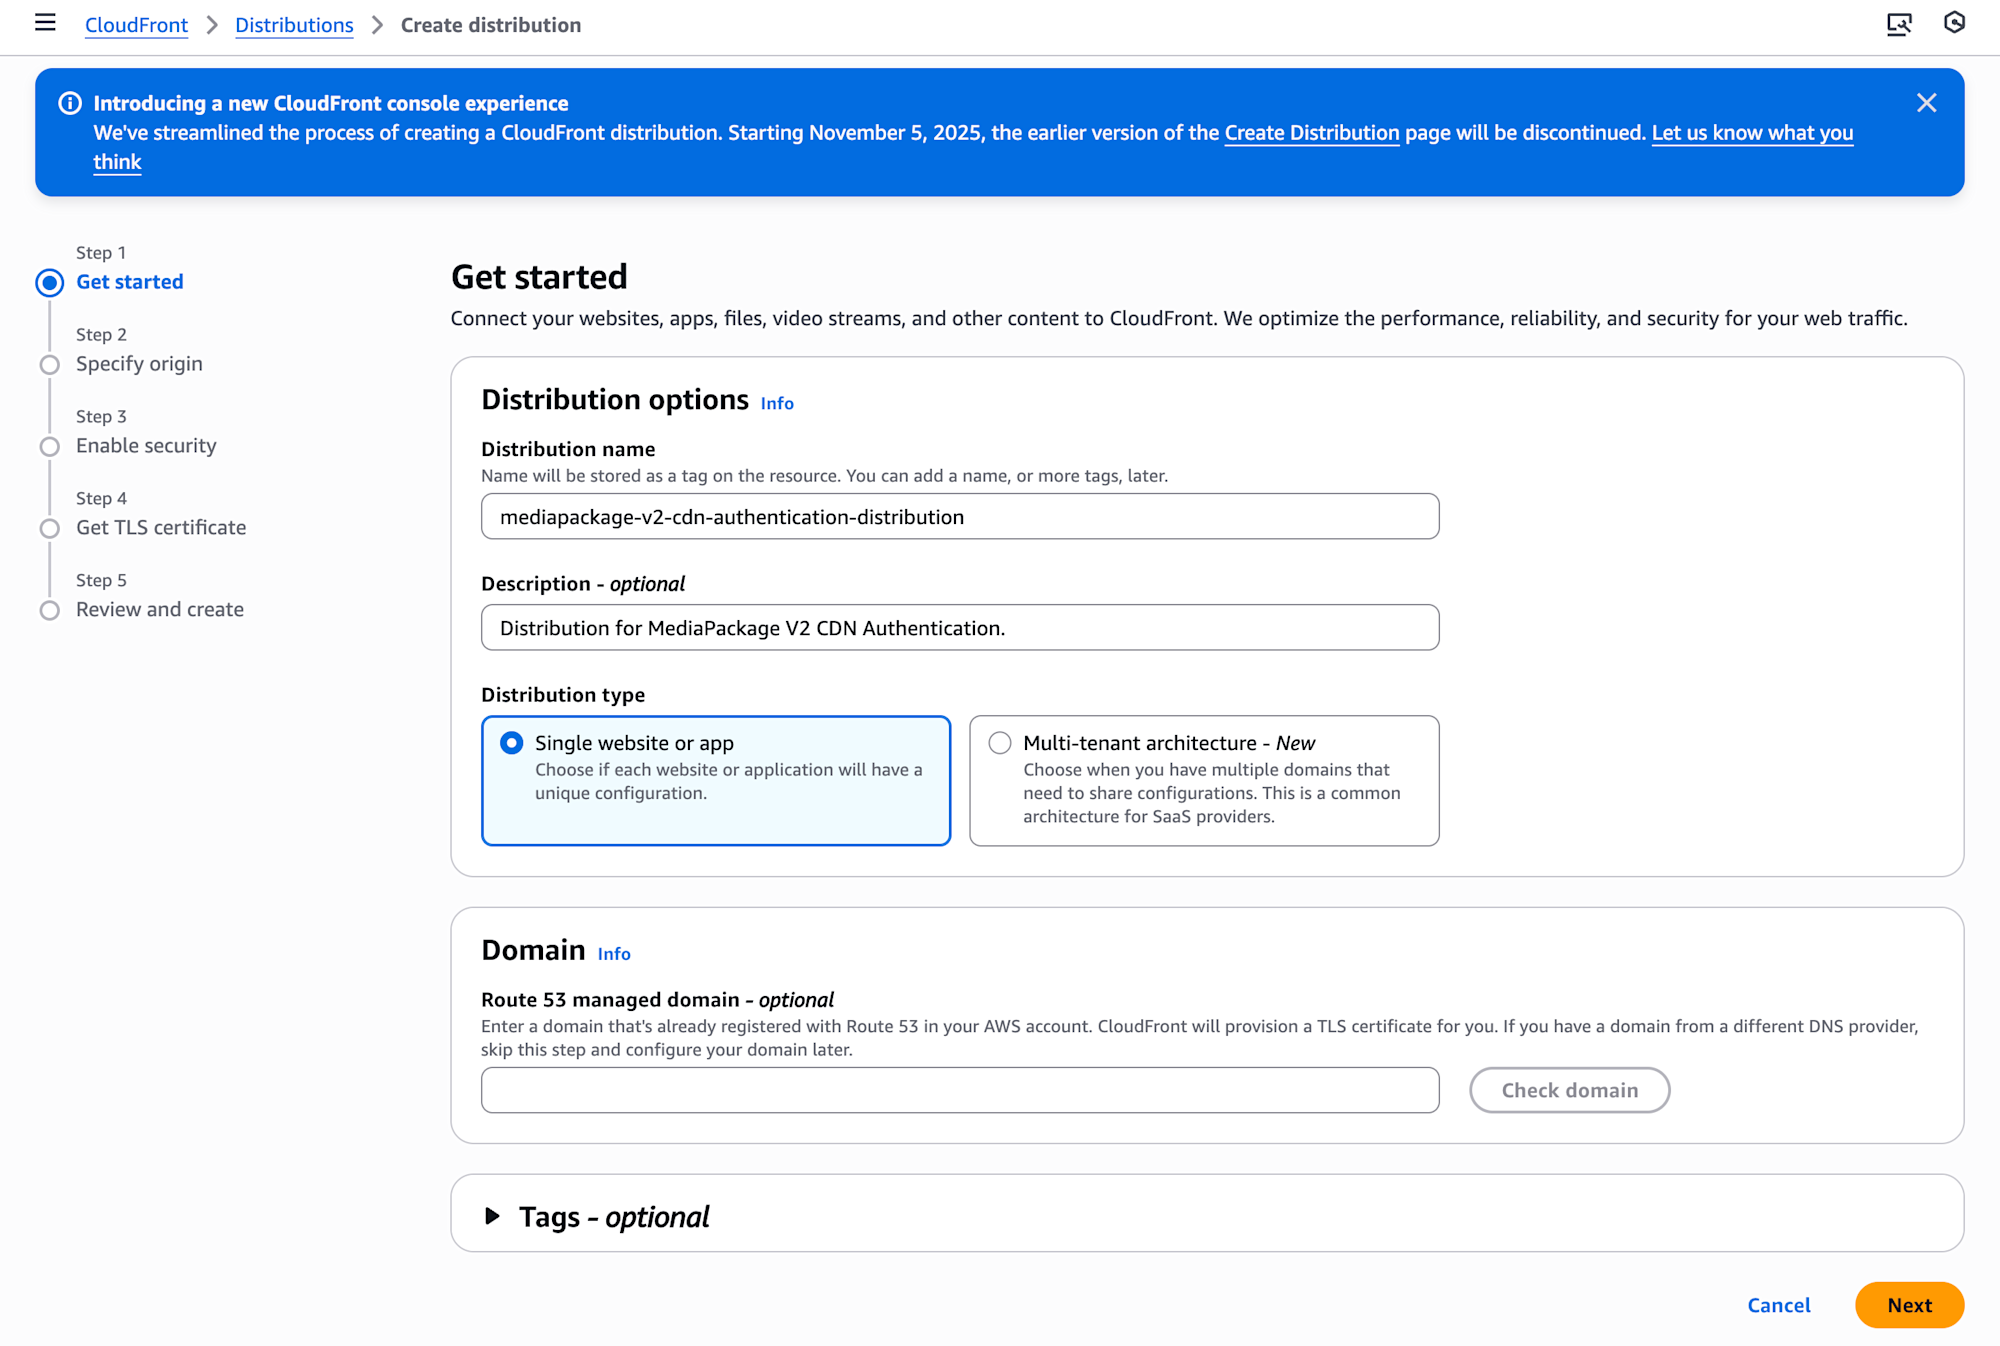Open the hamburger navigation menu
Image resolution: width=2000 pixels, height=1346 pixels.
[45, 23]
